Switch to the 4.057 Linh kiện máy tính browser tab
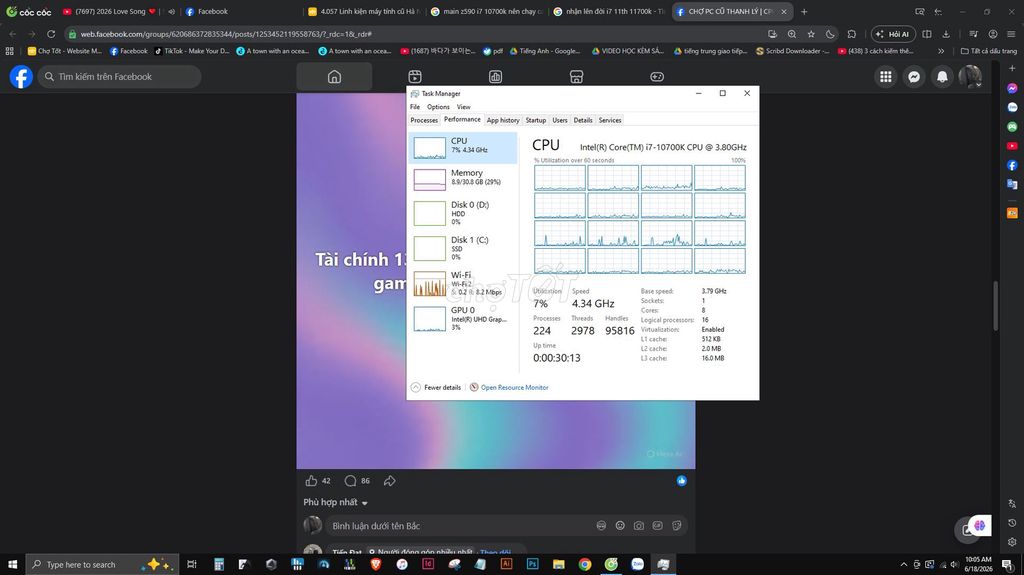 coord(364,12)
